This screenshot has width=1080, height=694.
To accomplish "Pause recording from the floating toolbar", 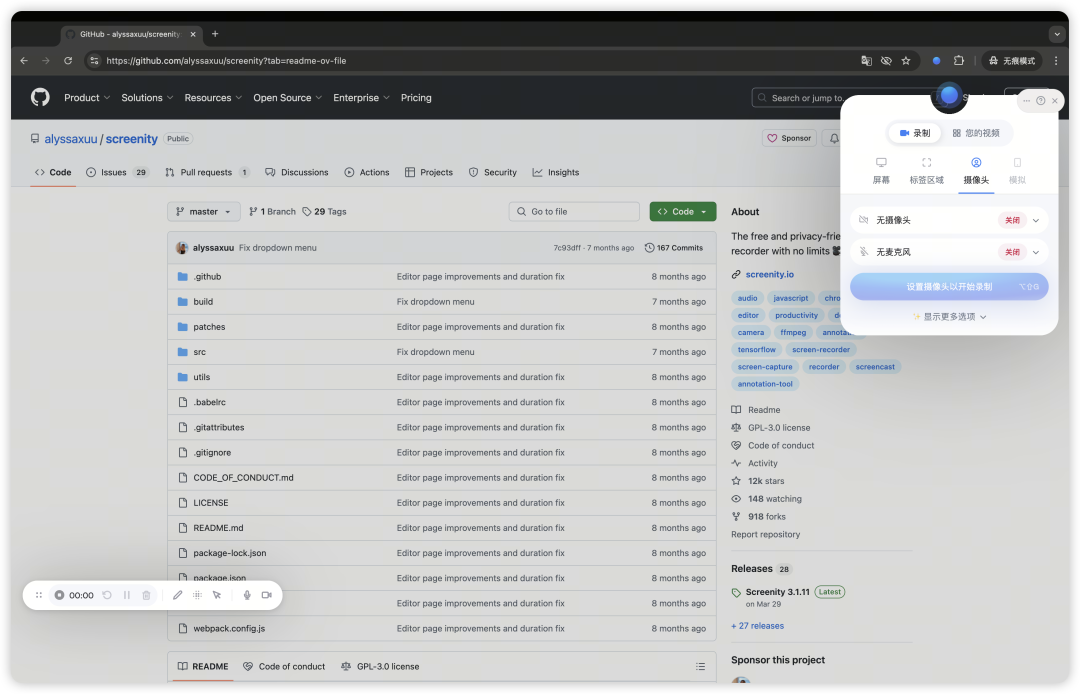I will [x=127, y=595].
